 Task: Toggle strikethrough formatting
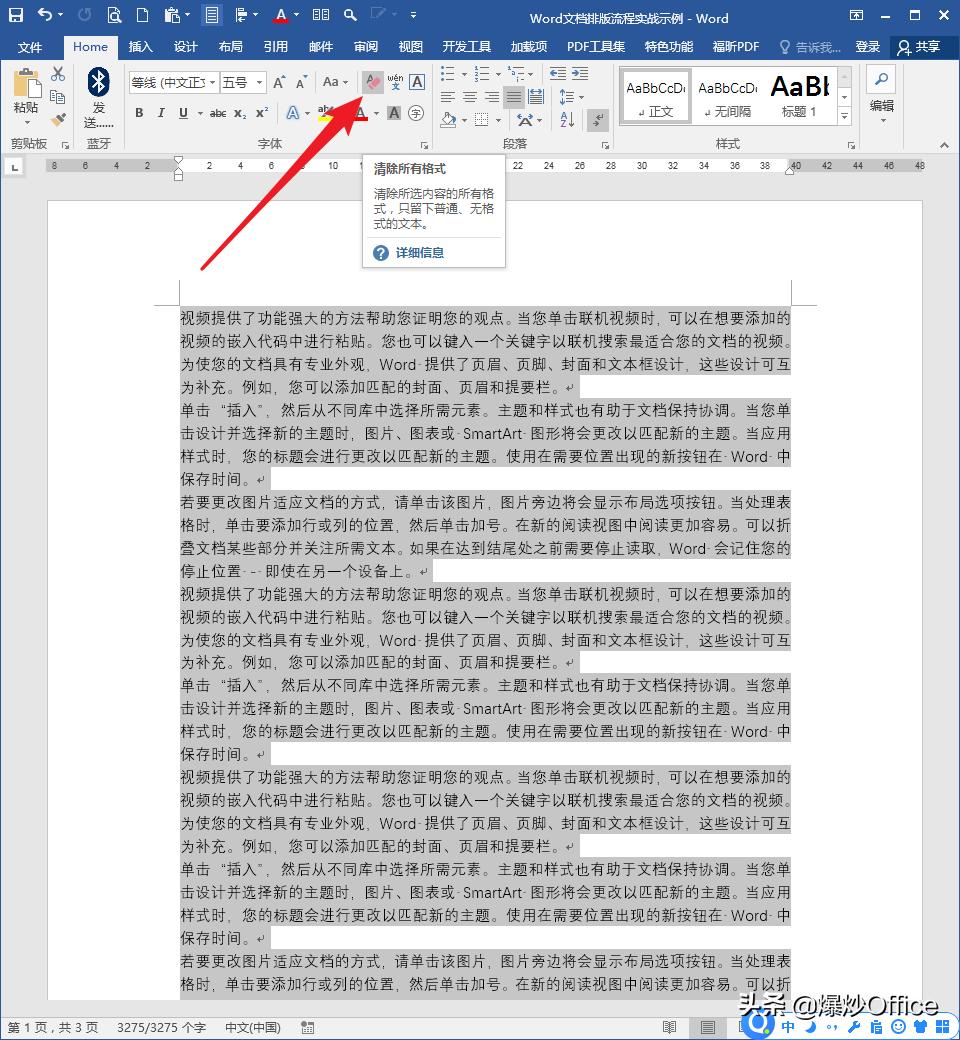tap(218, 112)
